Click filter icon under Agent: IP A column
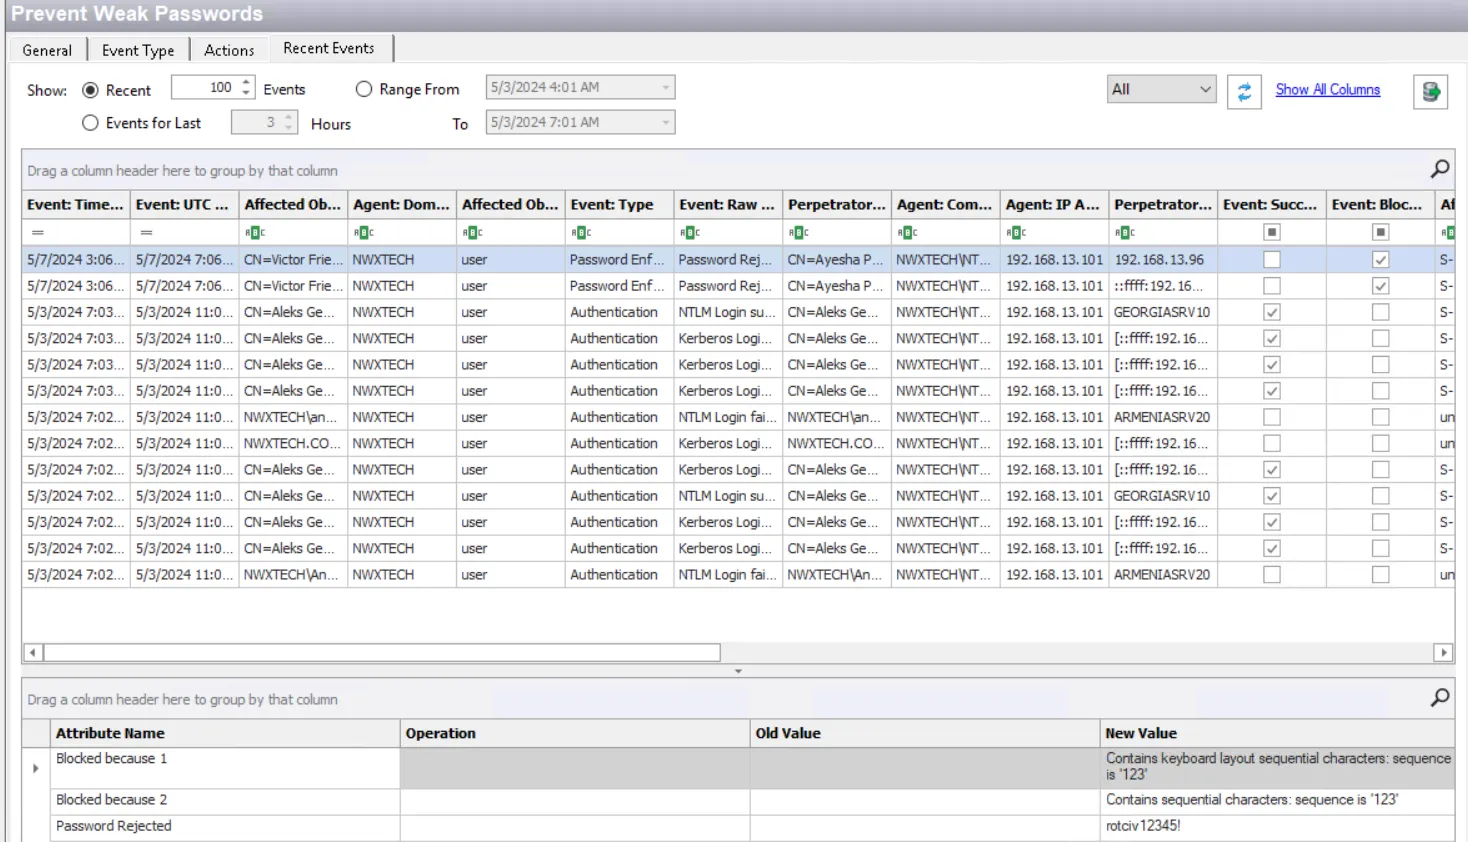 [x=1016, y=232]
